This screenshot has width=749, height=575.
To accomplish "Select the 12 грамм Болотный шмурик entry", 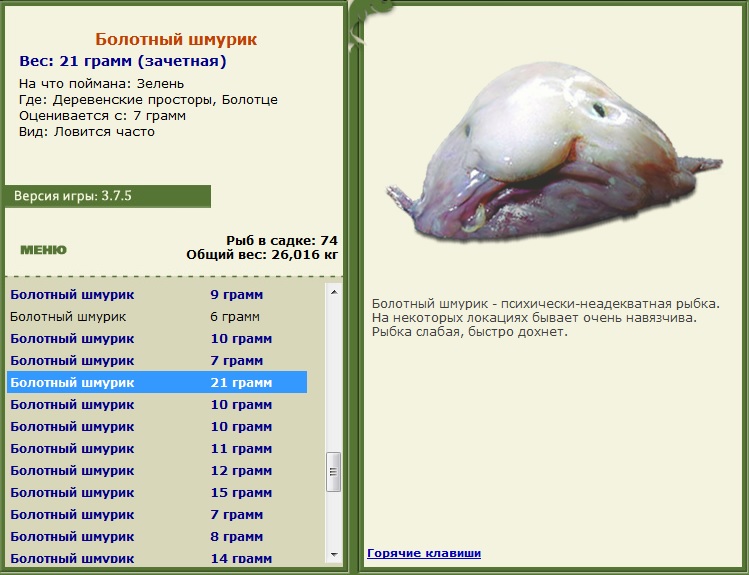I will 157,470.
